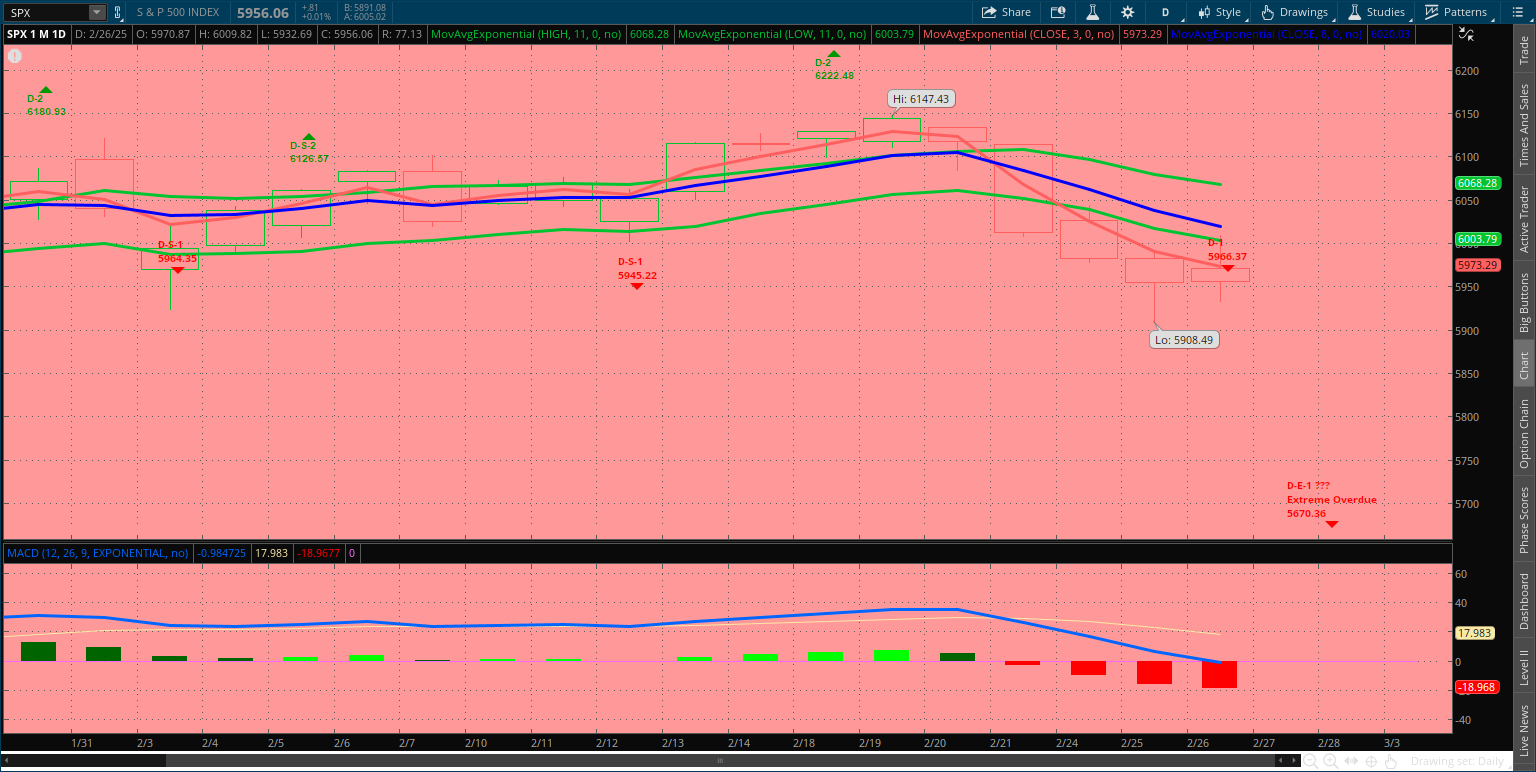Toggle the crossed-arrows icon beside study labels
1536x772 pixels.
point(1466,33)
